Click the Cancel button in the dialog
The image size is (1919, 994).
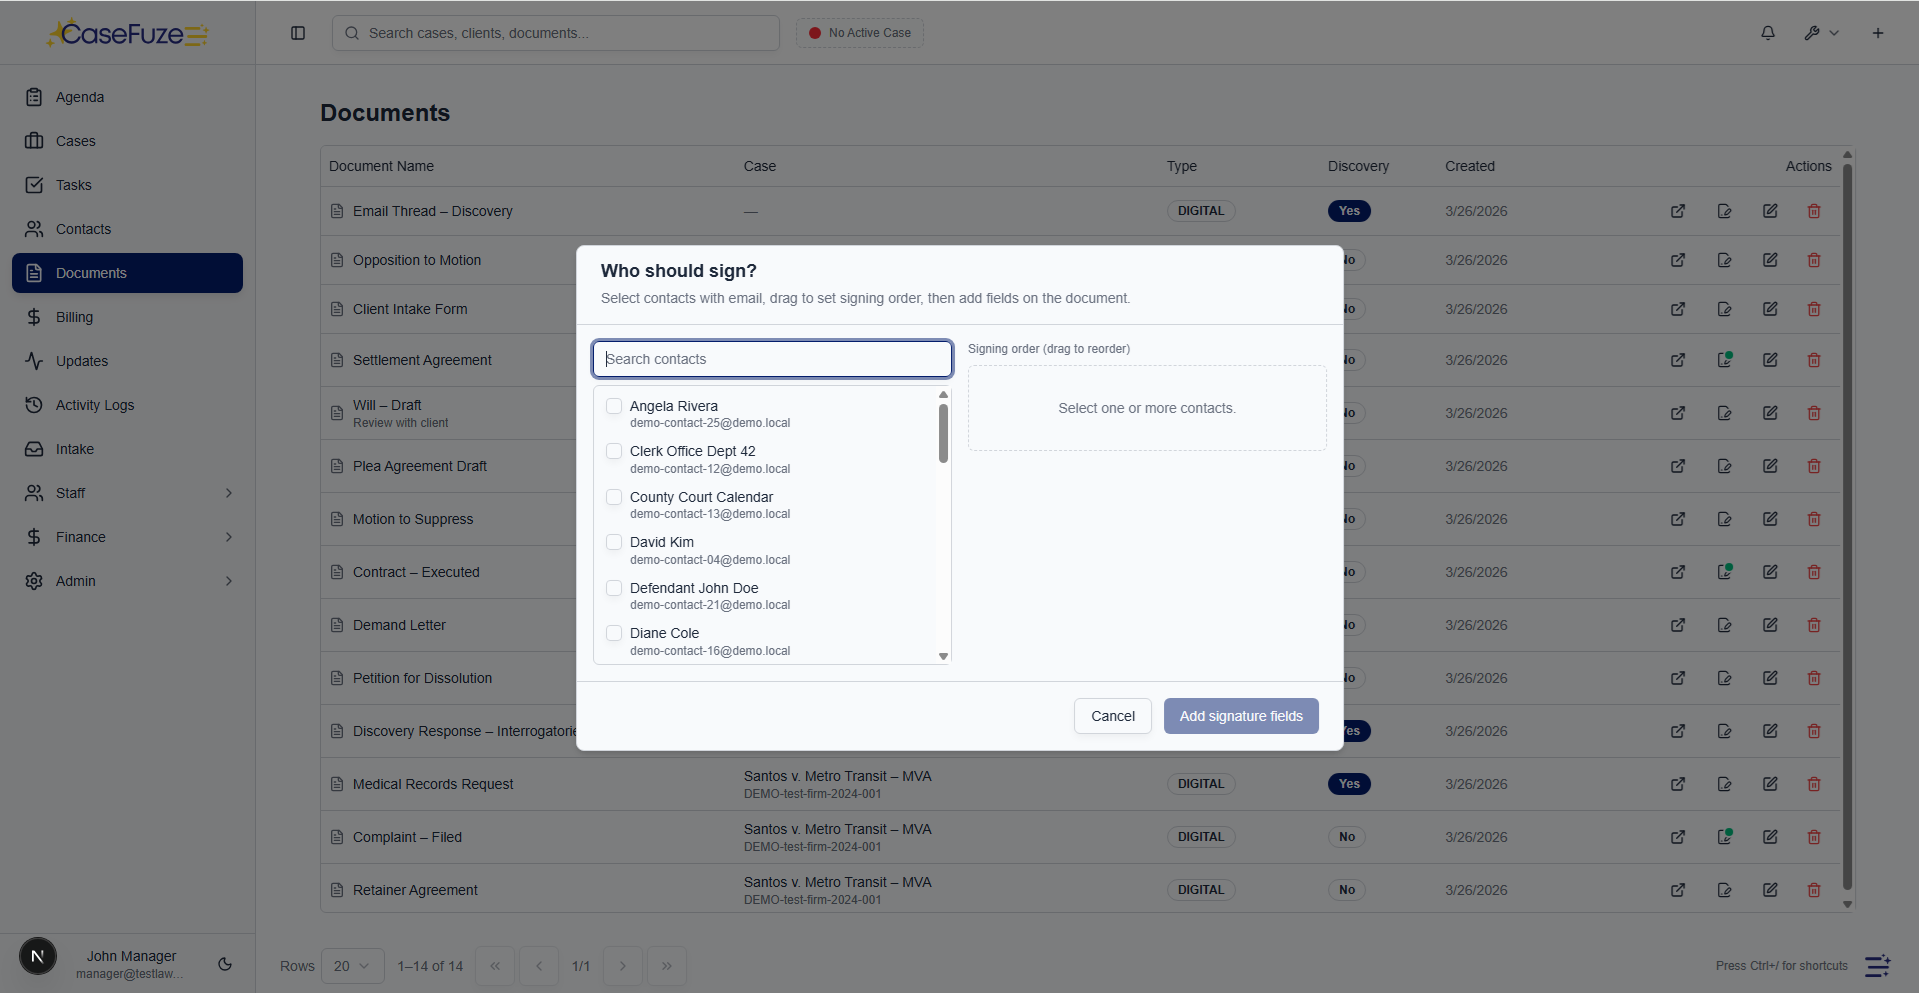(x=1112, y=716)
